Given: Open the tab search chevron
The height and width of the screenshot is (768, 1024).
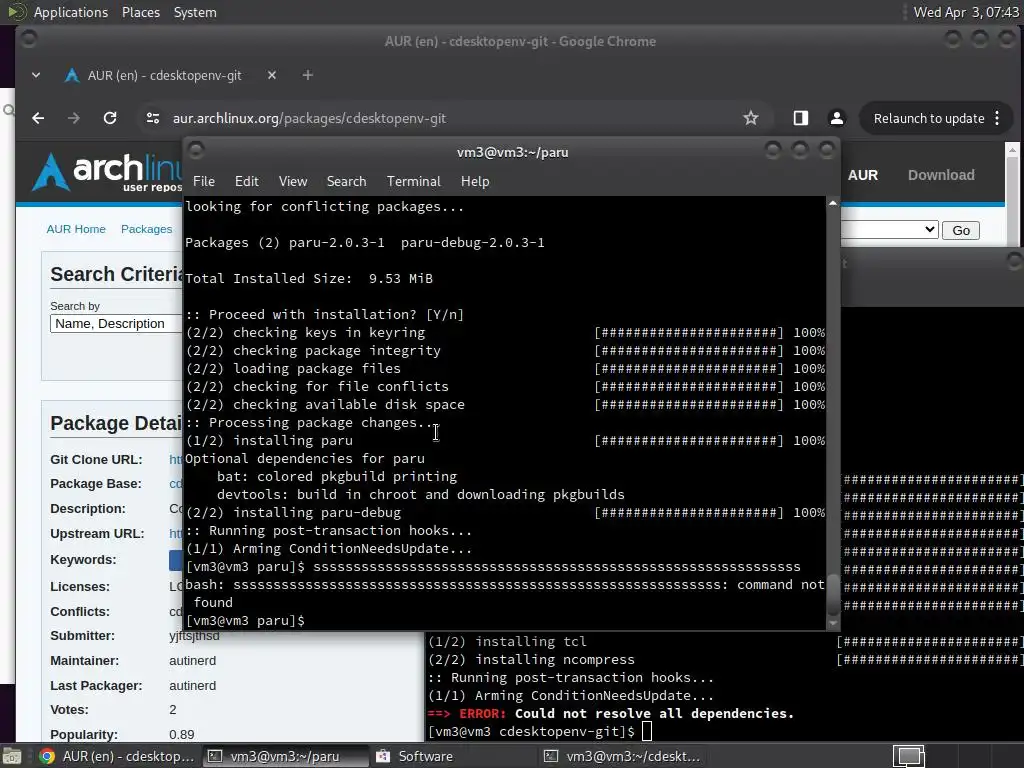Looking at the screenshot, I should [36, 75].
